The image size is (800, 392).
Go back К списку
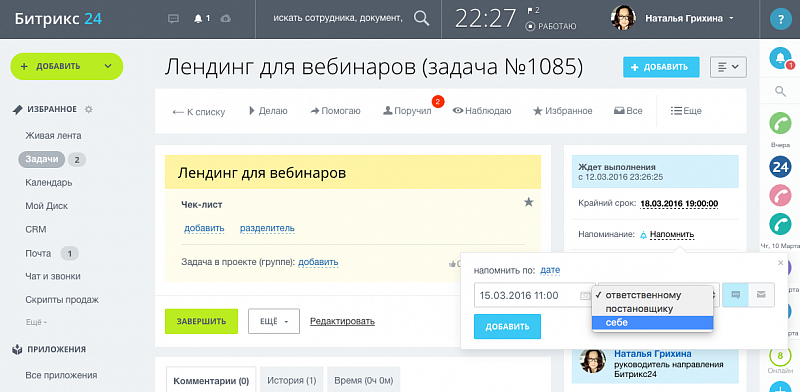pyautogui.click(x=198, y=112)
